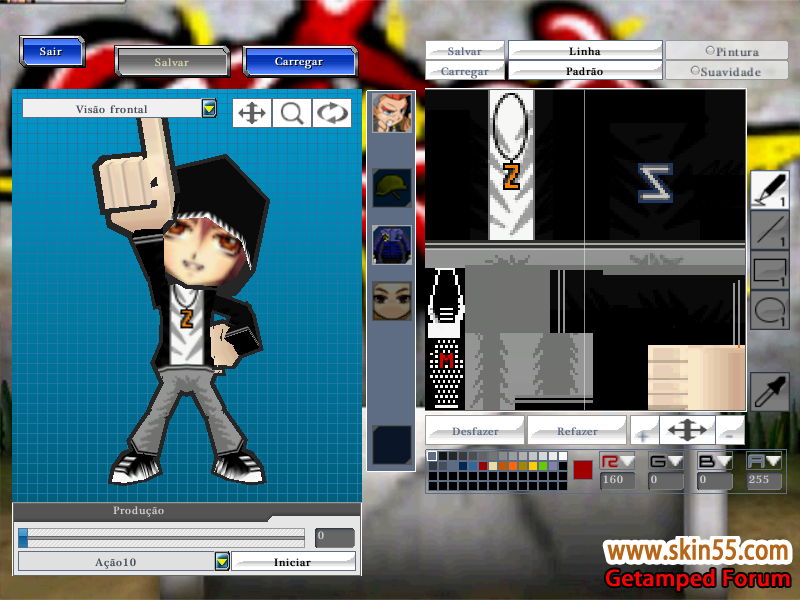Click the gray Salvar button at top left
The image size is (800, 600).
click(172, 62)
